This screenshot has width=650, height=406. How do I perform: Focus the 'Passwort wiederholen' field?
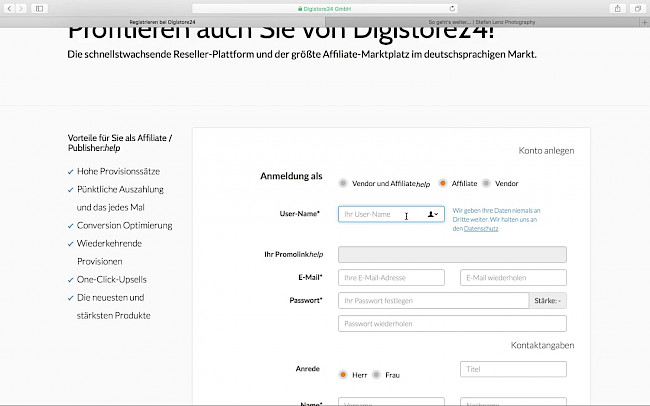point(452,323)
